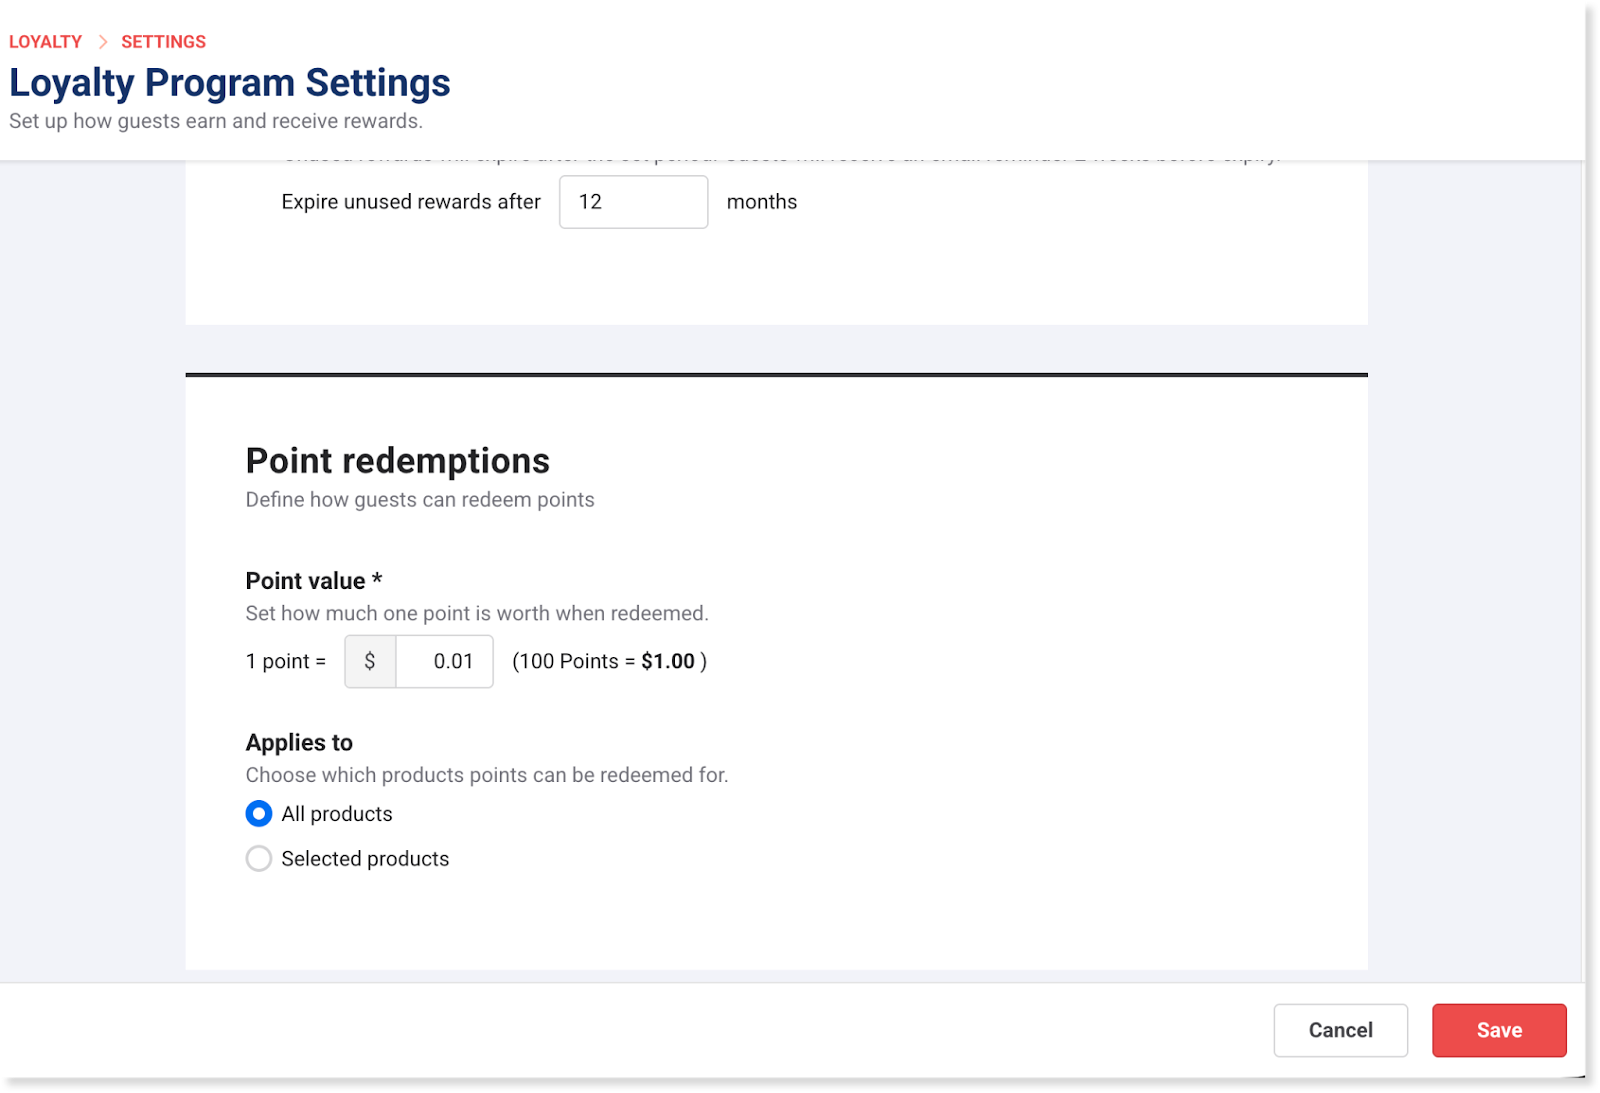Click the 'Expire unused rewards after' label
Screen dimensions: 1600x1093
click(411, 202)
